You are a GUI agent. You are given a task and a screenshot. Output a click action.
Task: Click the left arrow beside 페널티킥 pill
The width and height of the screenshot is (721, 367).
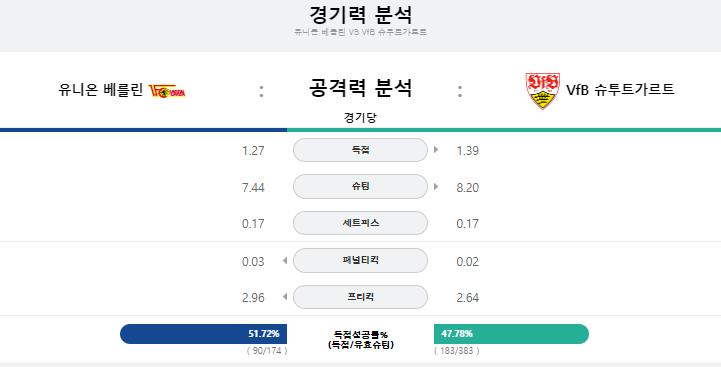point(285,260)
